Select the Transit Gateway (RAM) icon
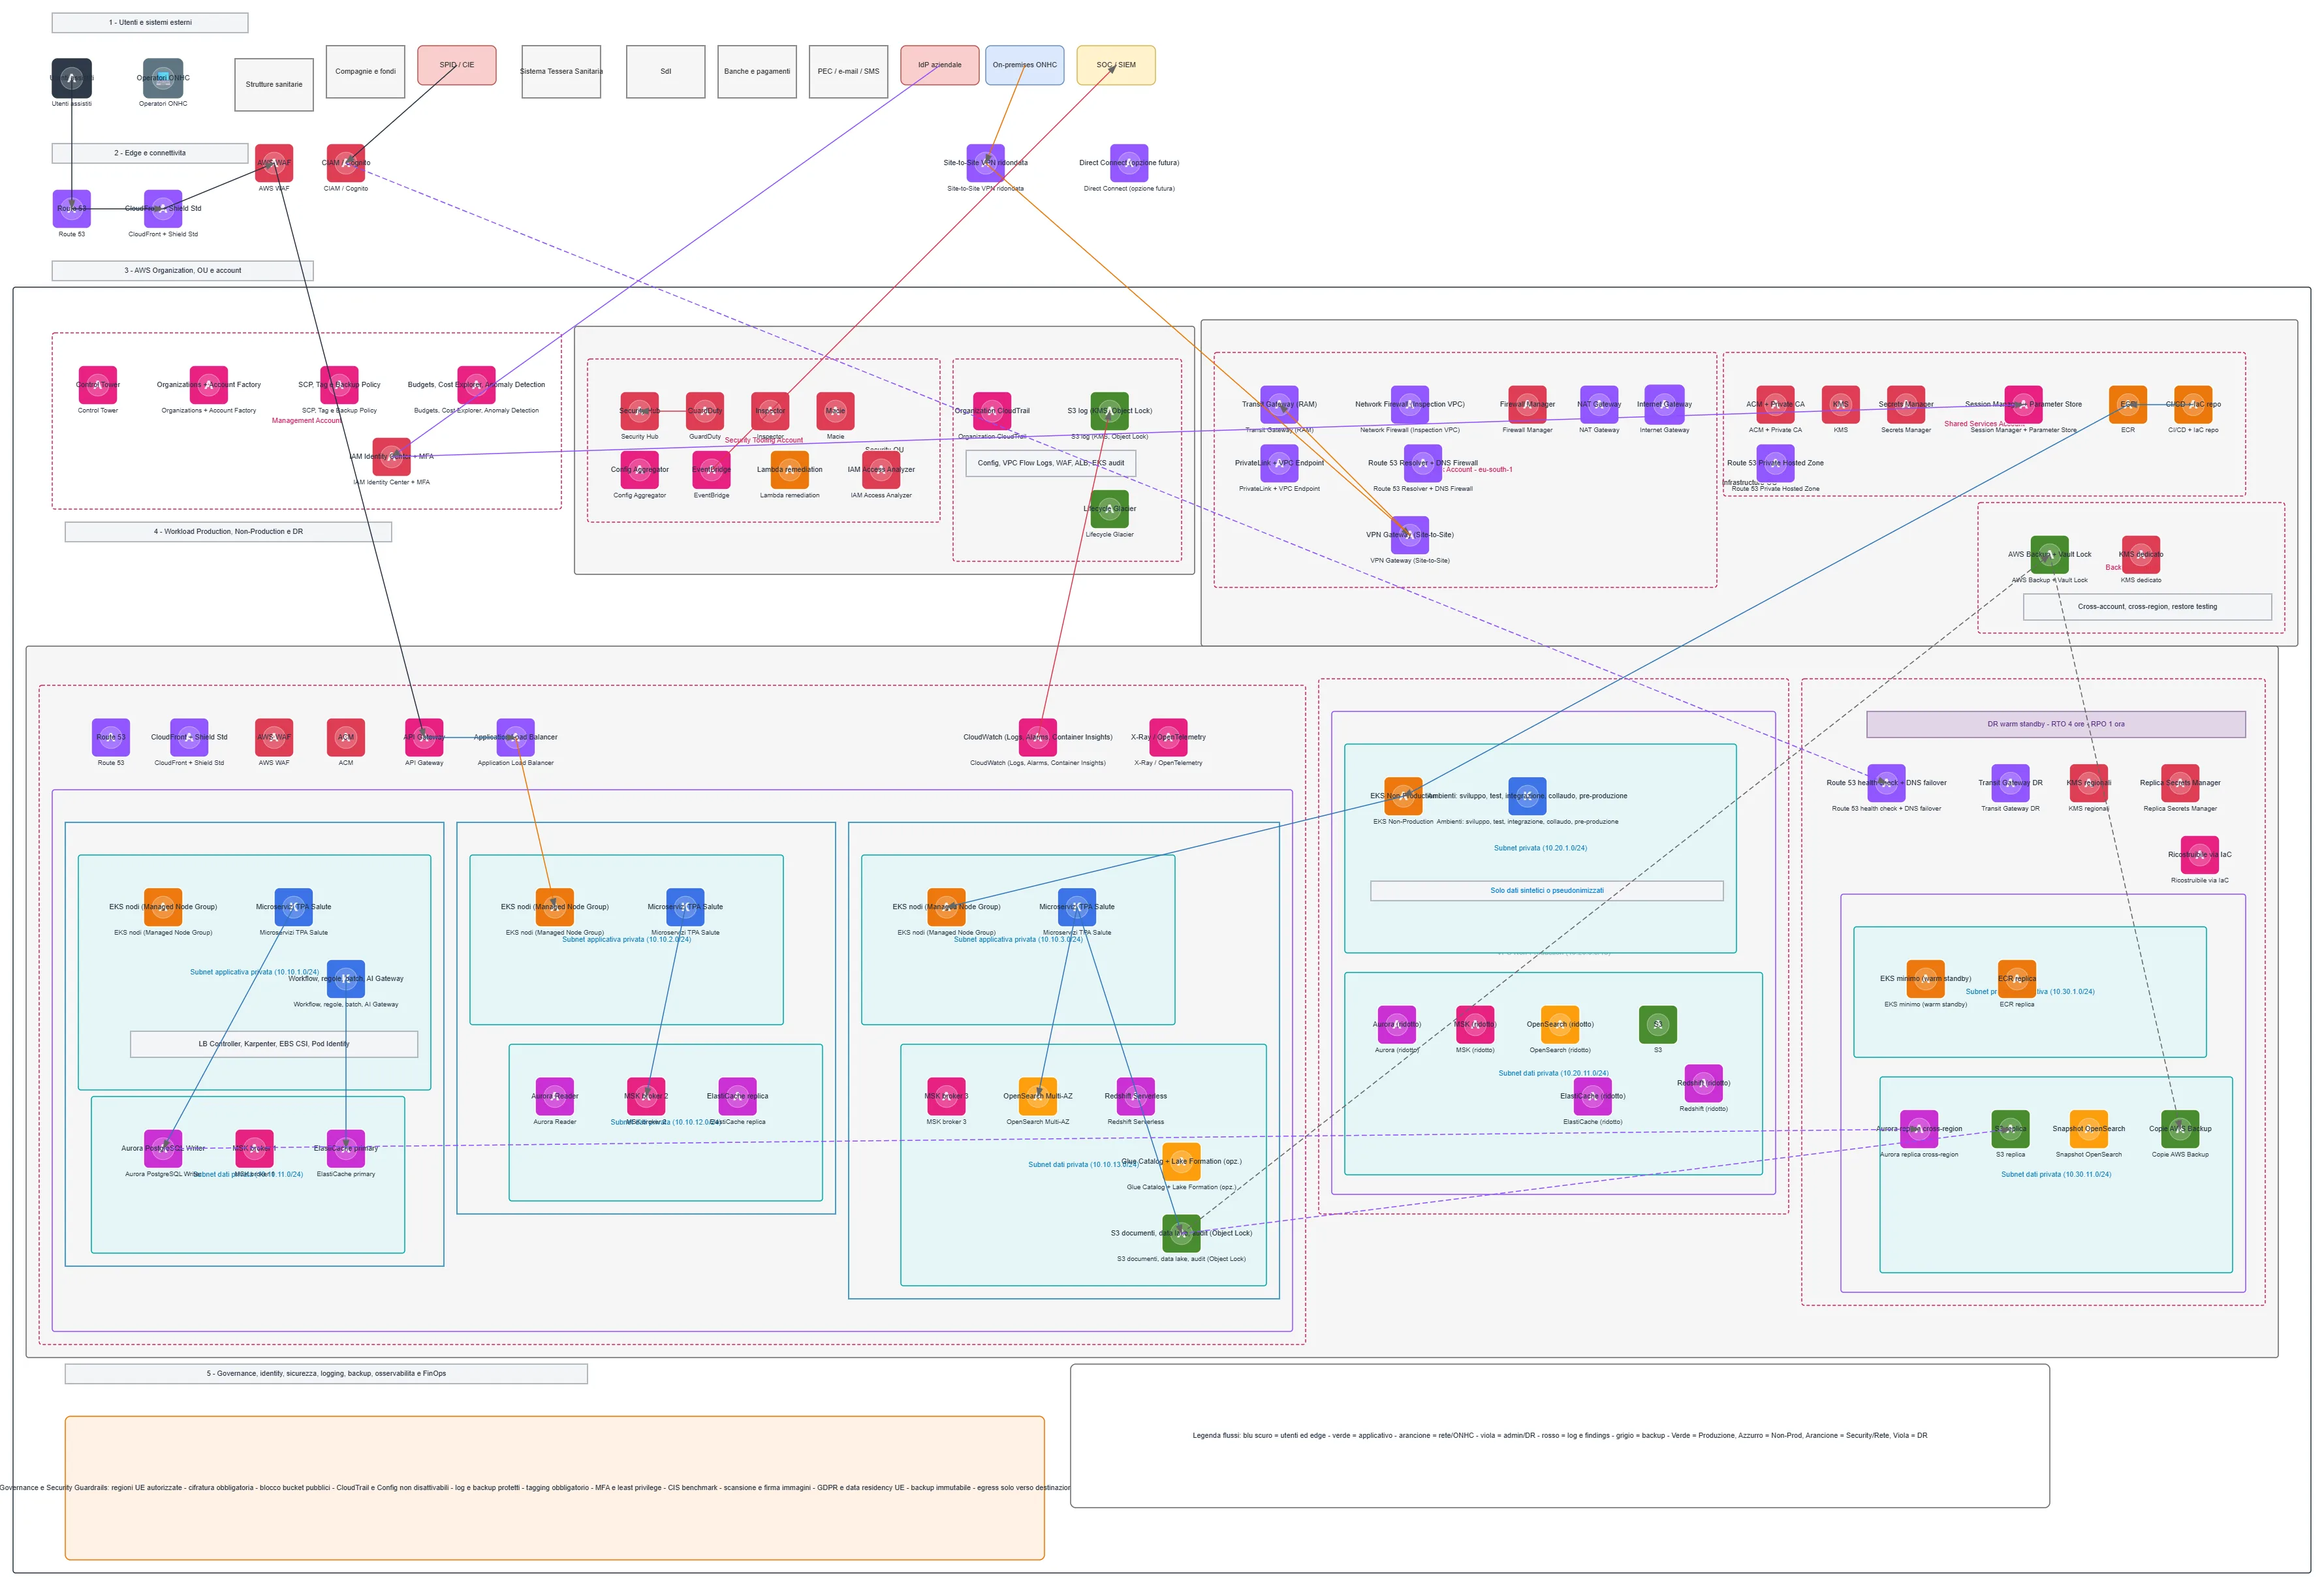 coord(1280,405)
